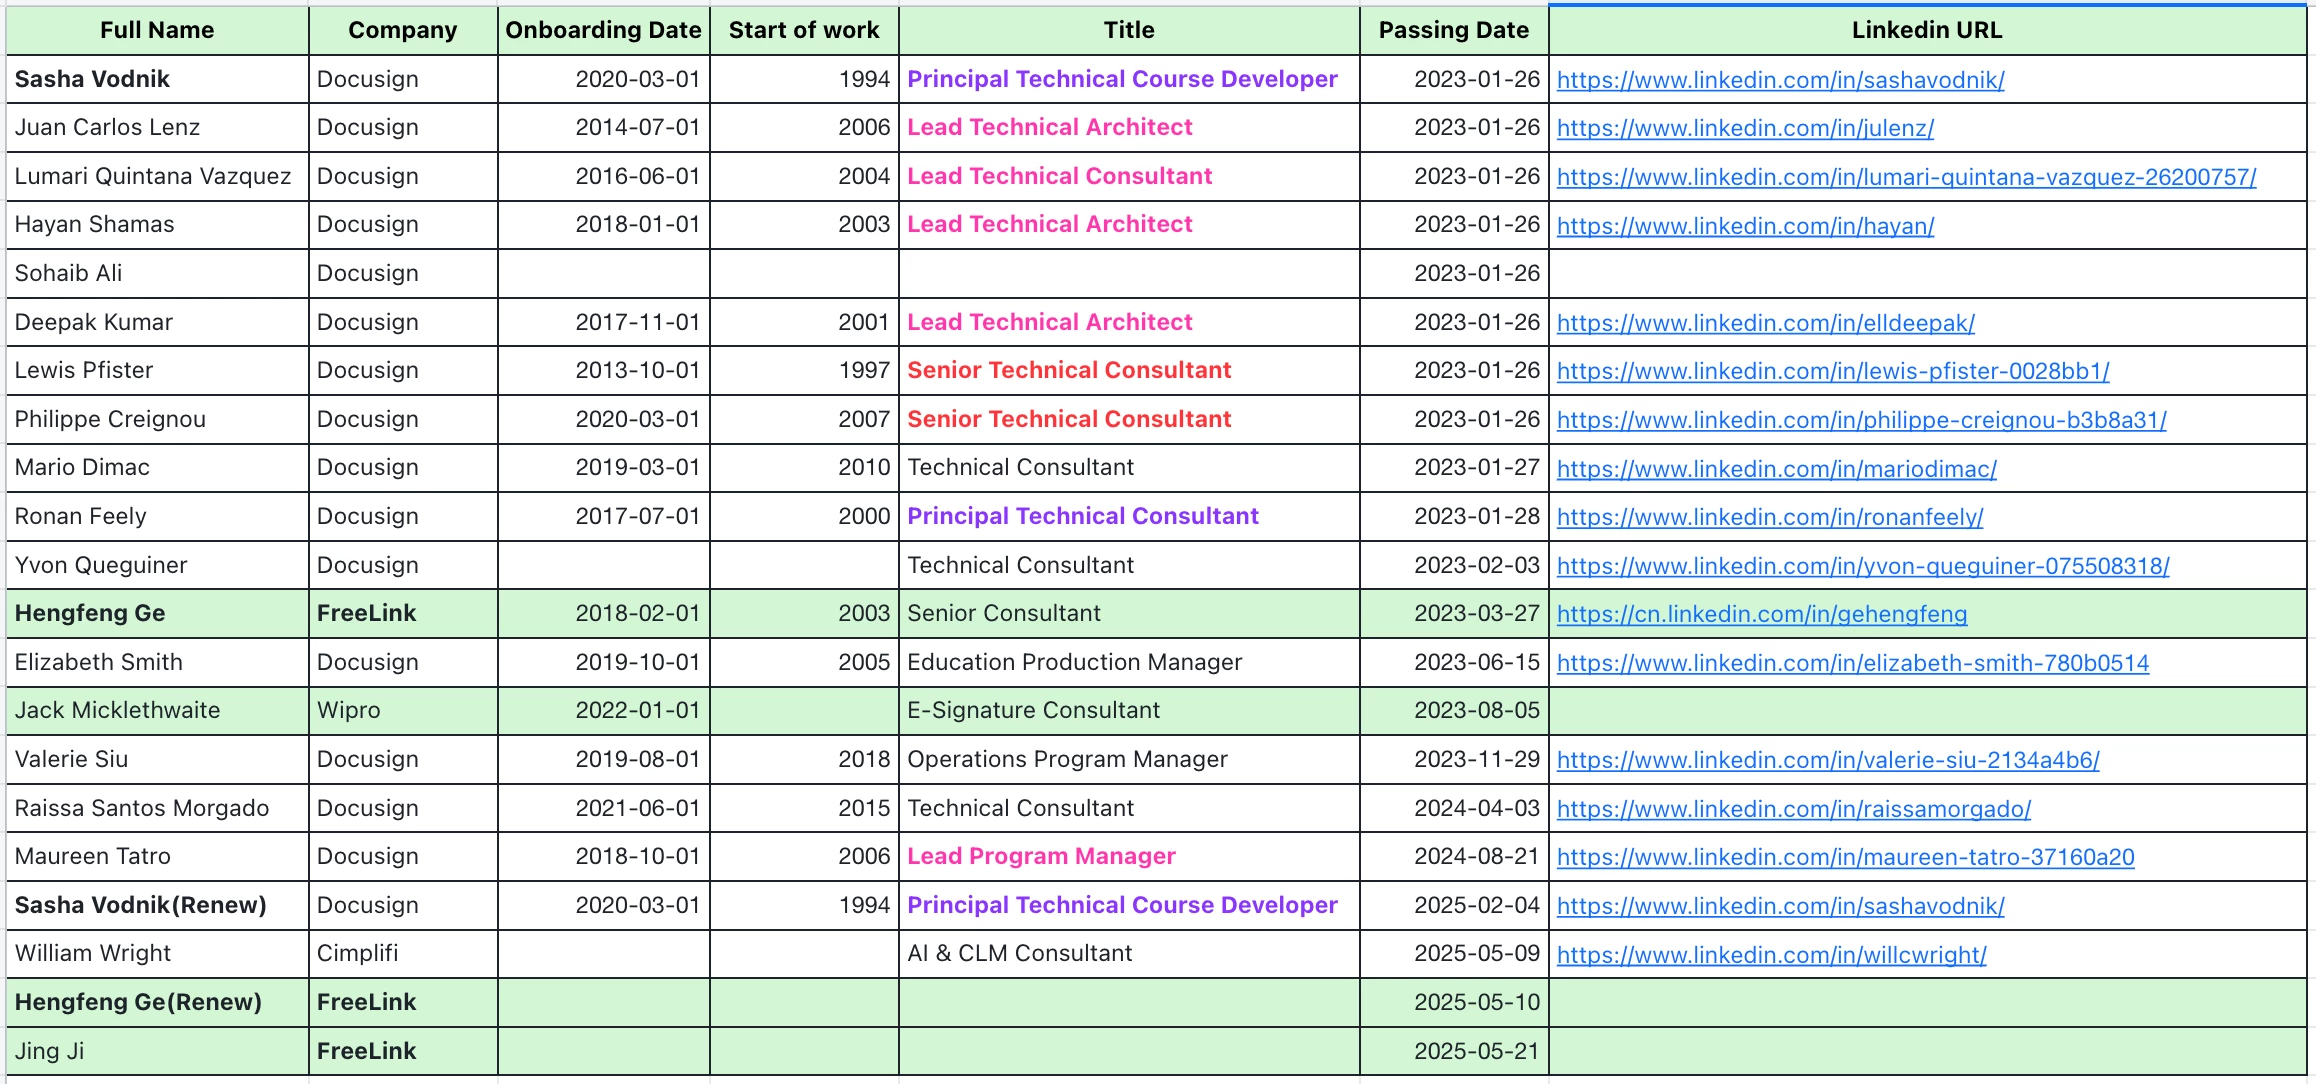Select the Lewis Pfister name cell
Viewport: 2316px width, 1084px height.
click(157, 370)
